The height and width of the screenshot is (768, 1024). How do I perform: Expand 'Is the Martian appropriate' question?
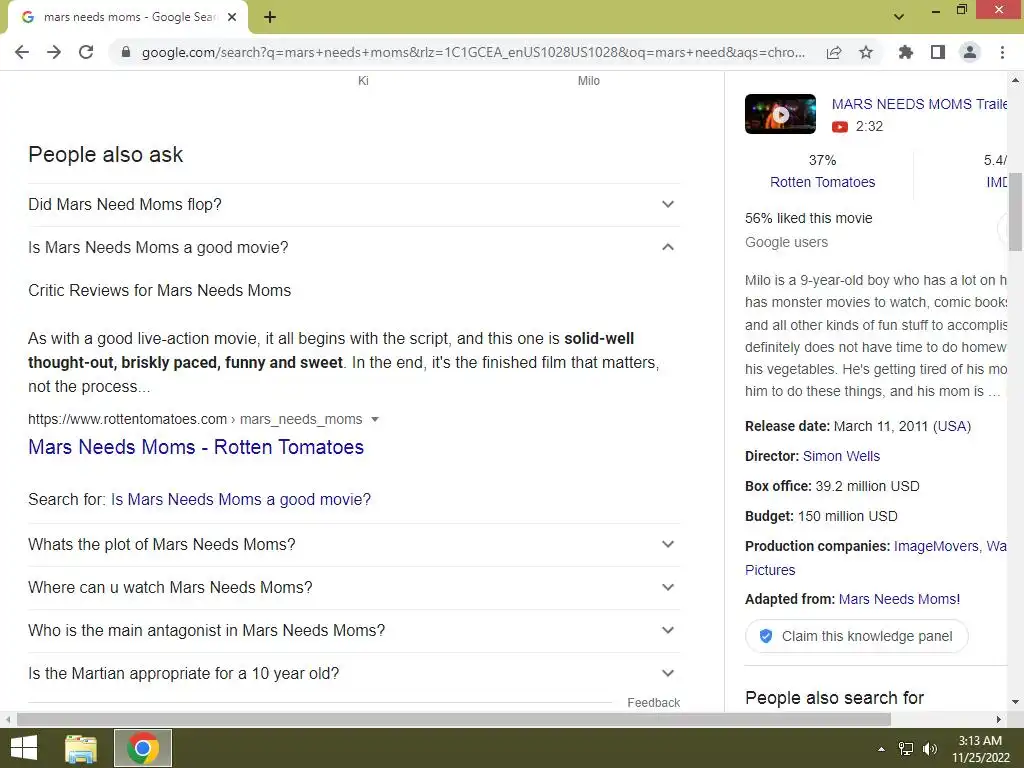[354, 673]
